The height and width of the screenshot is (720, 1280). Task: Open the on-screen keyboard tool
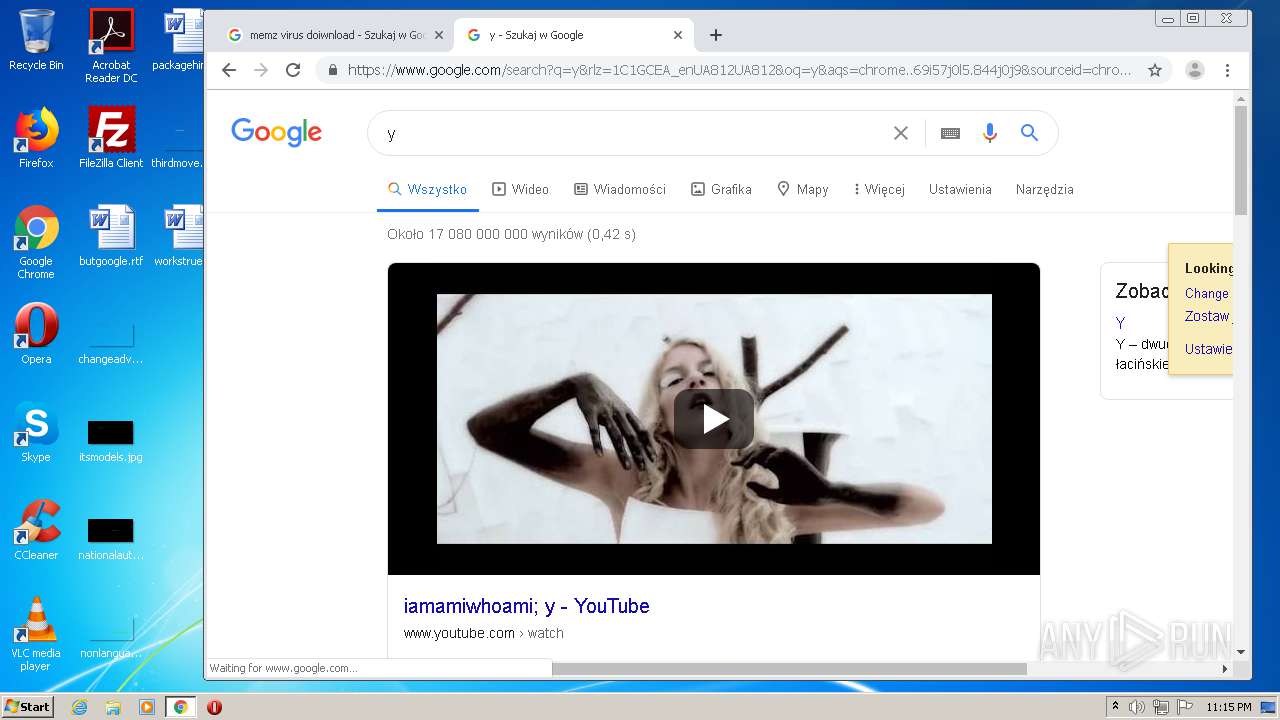[950, 133]
